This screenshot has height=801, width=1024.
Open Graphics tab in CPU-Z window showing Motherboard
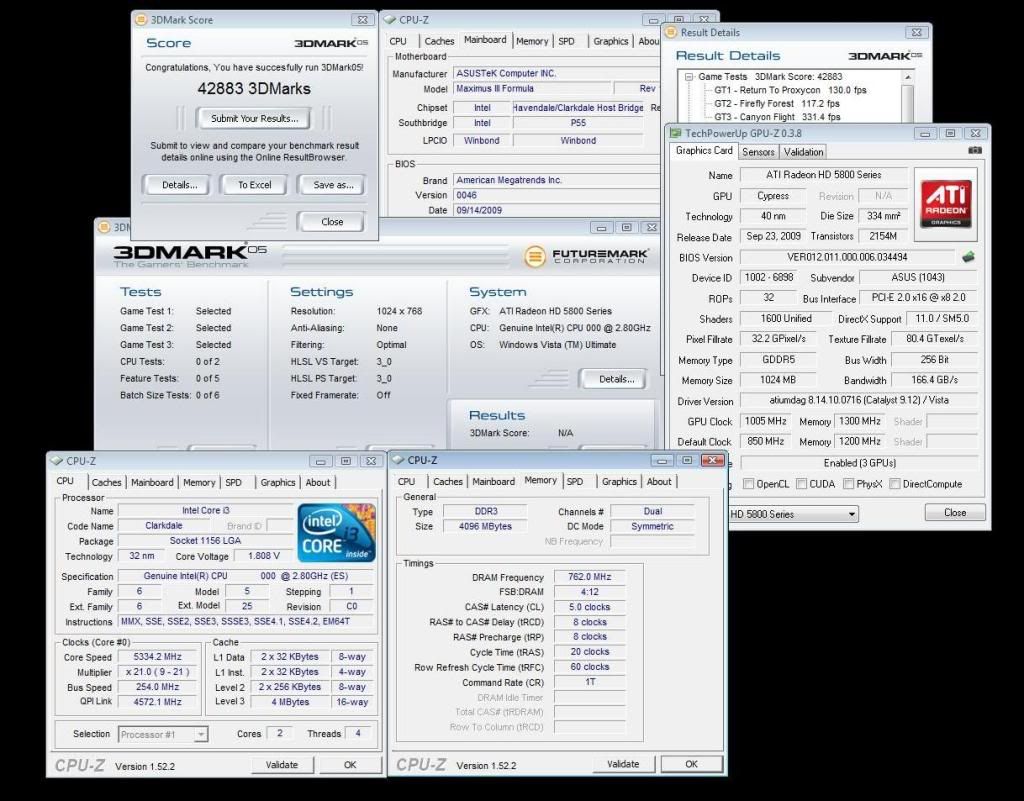[x=611, y=41]
